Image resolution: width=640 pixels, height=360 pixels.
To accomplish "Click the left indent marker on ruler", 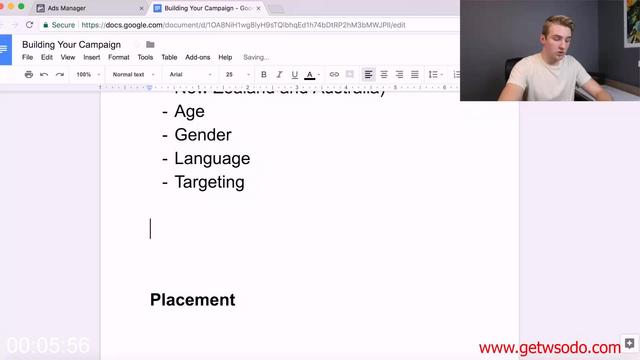I will point(149,88).
